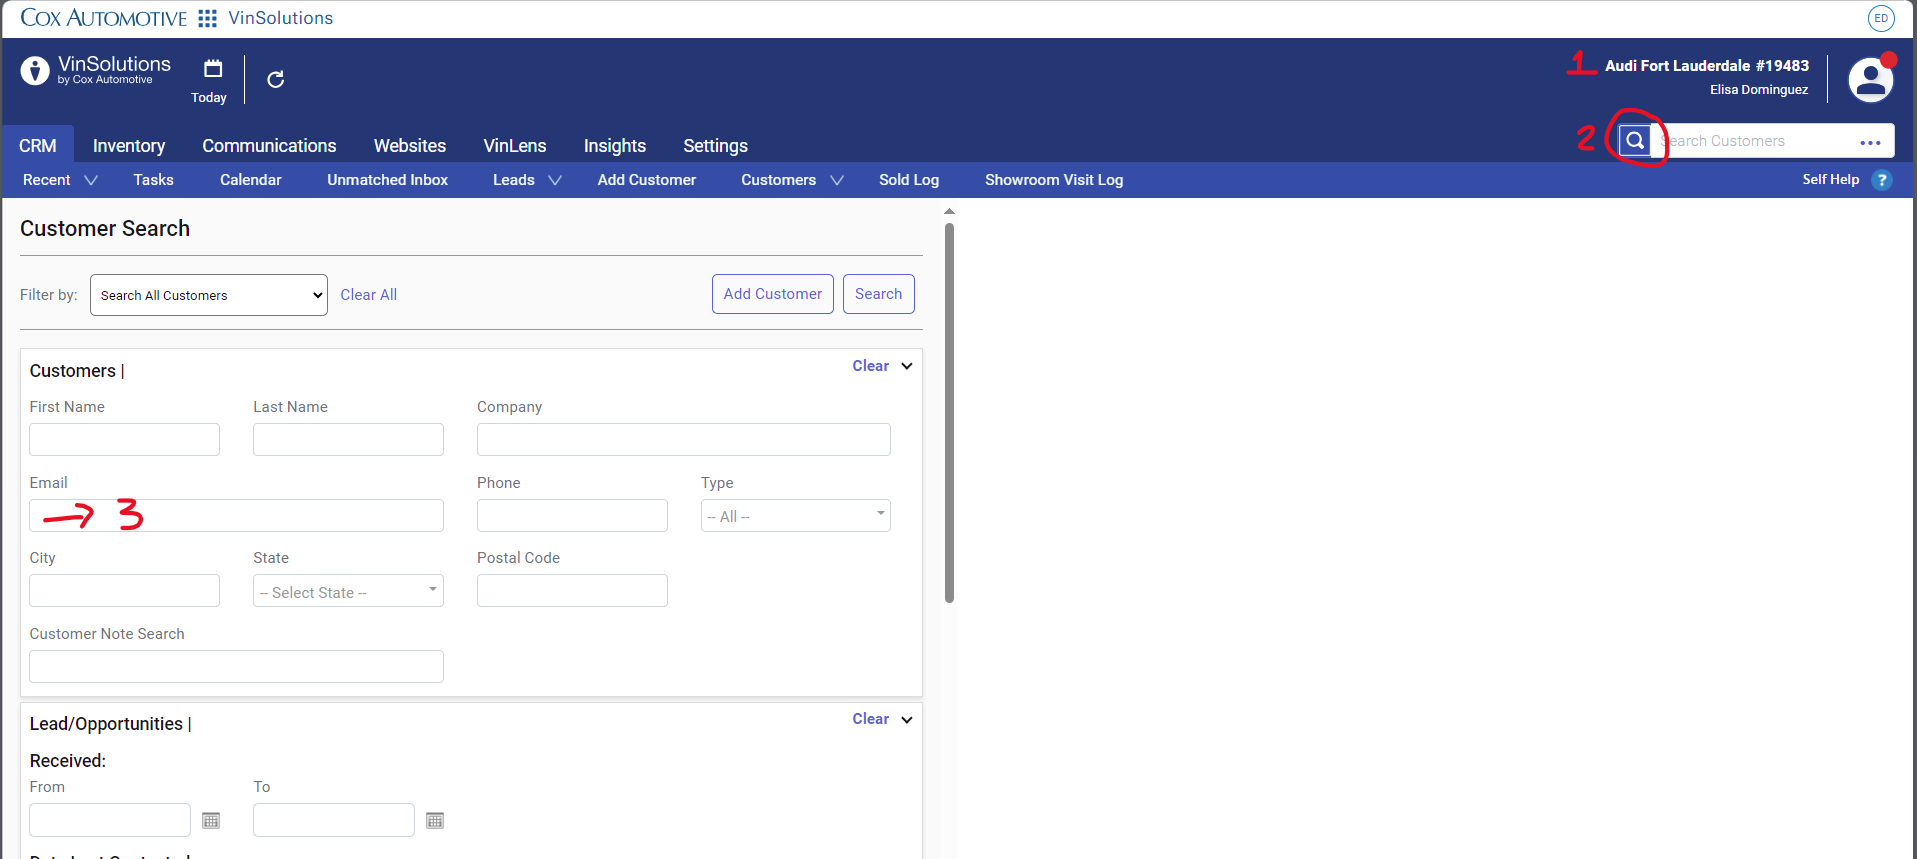Expand the Recent dropdown menu
This screenshot has width=1917, height=859.
60,180
